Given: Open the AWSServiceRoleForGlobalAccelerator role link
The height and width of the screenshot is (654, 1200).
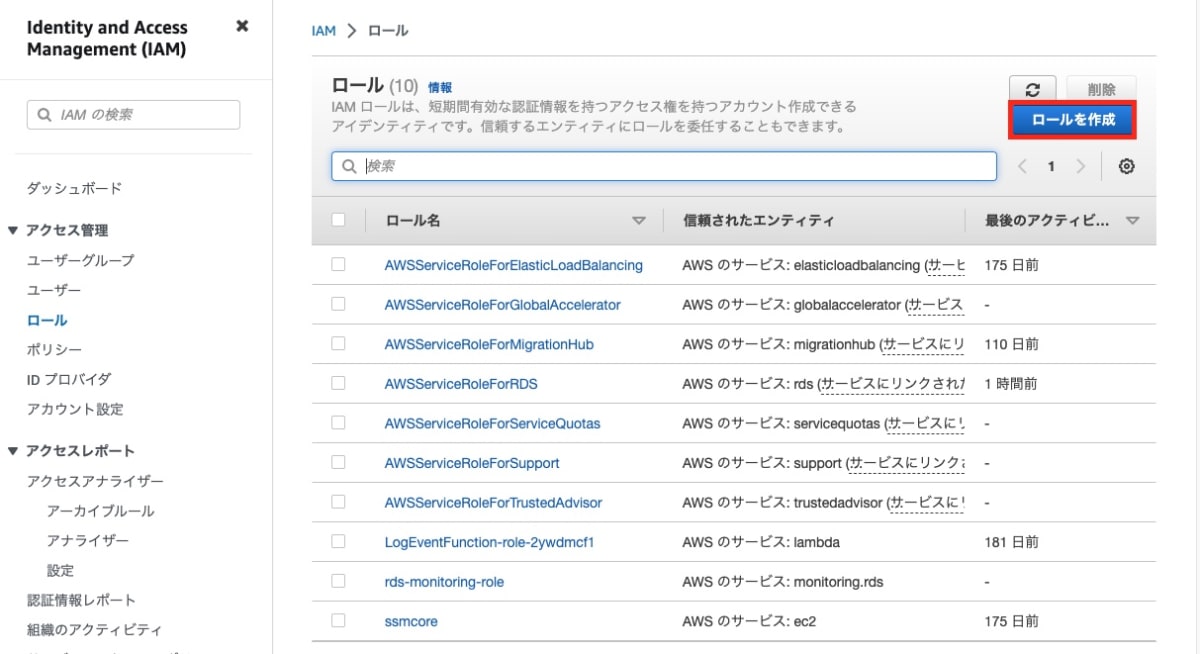Looking at the screenshot, I should click(503, 304).
